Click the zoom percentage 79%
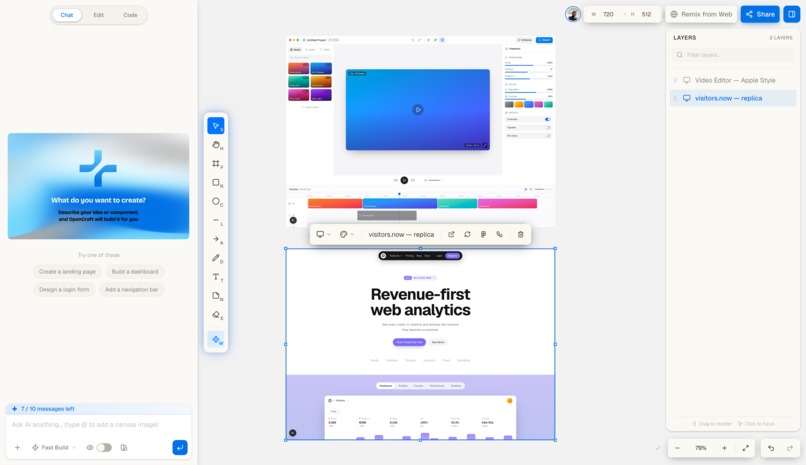Image resolution: width=806 pixels, height=465 pixels. pyautogui.click(x=701, y=448)
